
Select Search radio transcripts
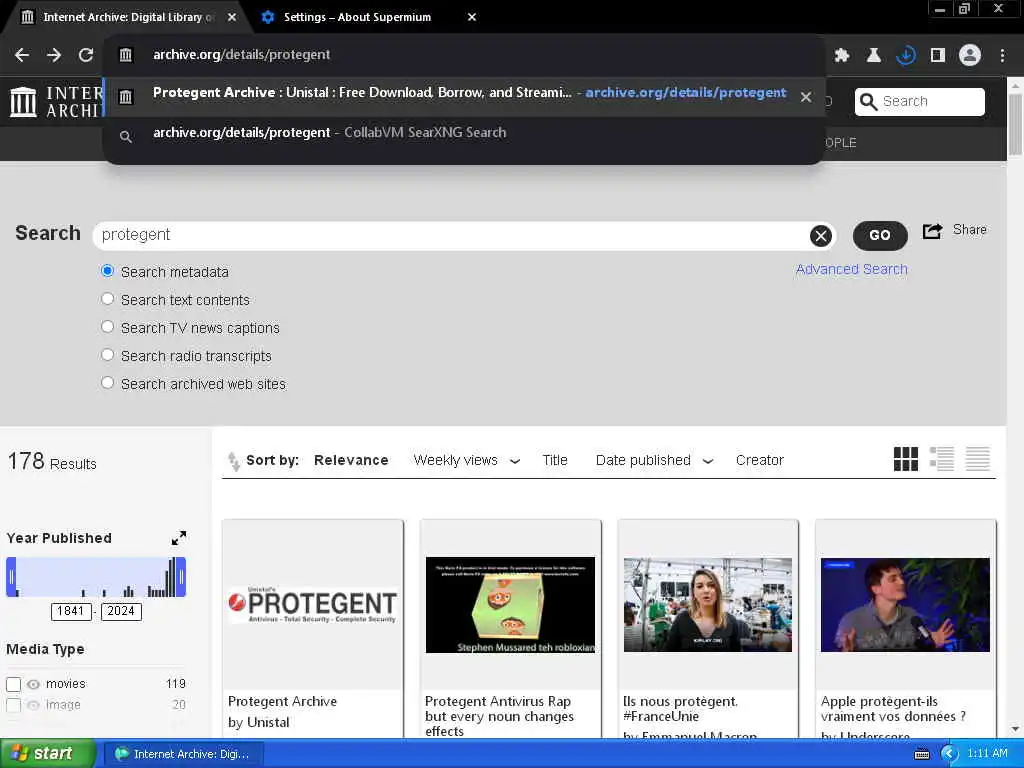pos(108,355)
